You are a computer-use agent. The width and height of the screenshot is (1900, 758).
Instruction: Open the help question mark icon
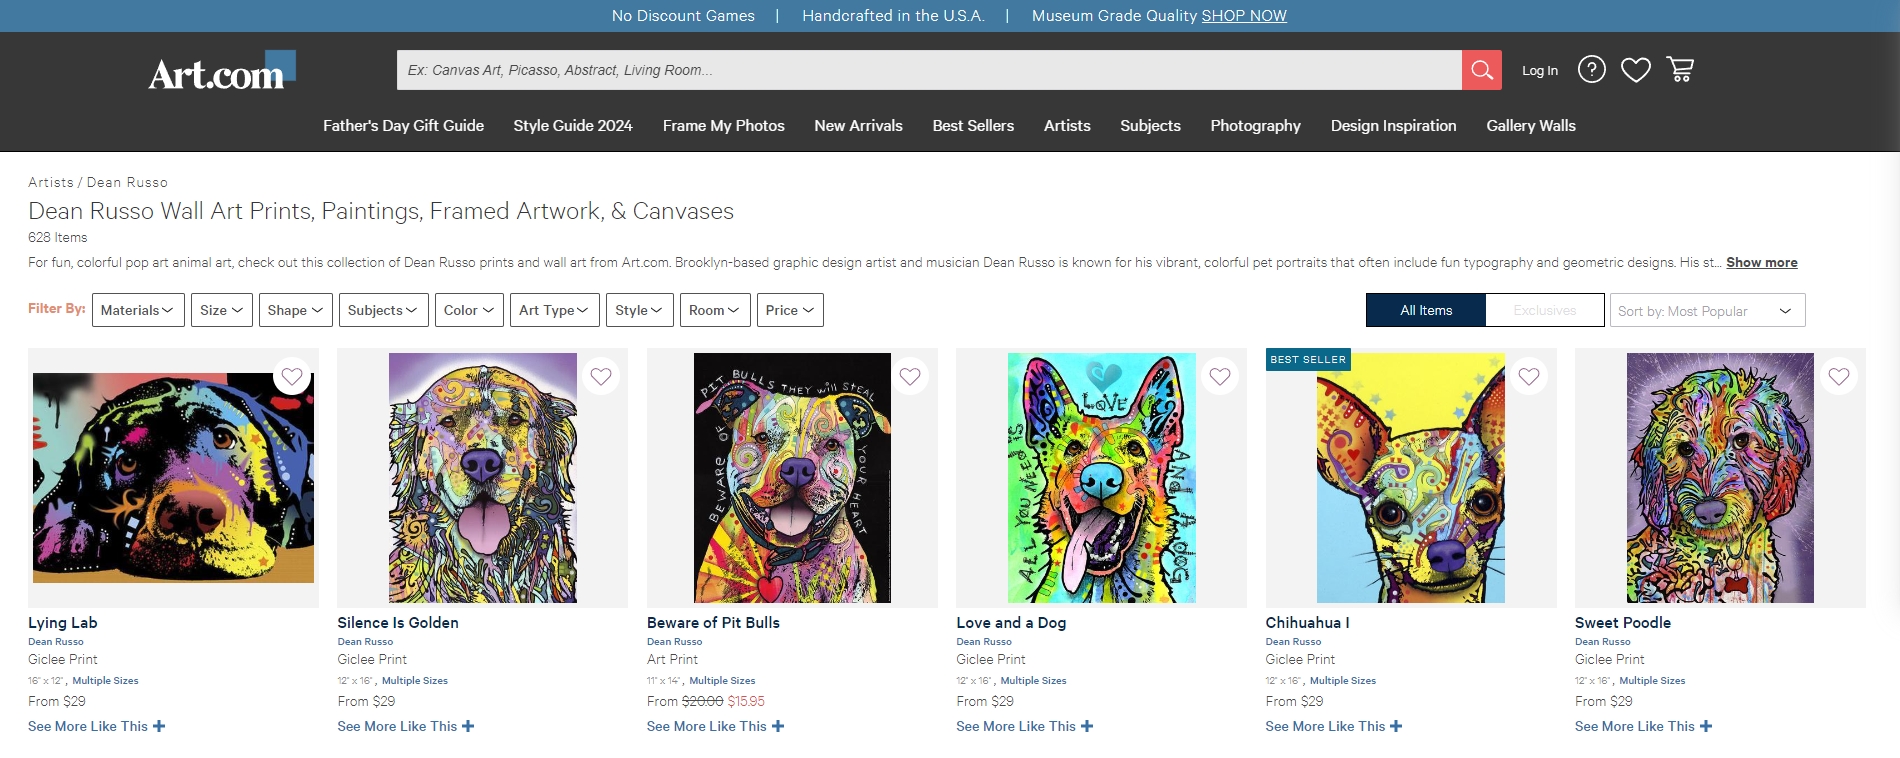point(1591,69)
